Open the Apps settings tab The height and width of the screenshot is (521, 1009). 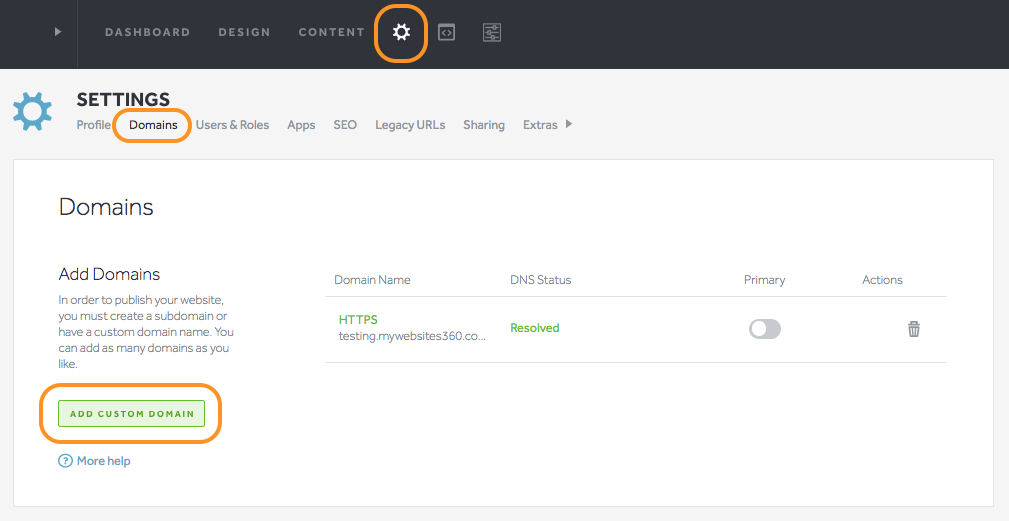click(301, 125)
